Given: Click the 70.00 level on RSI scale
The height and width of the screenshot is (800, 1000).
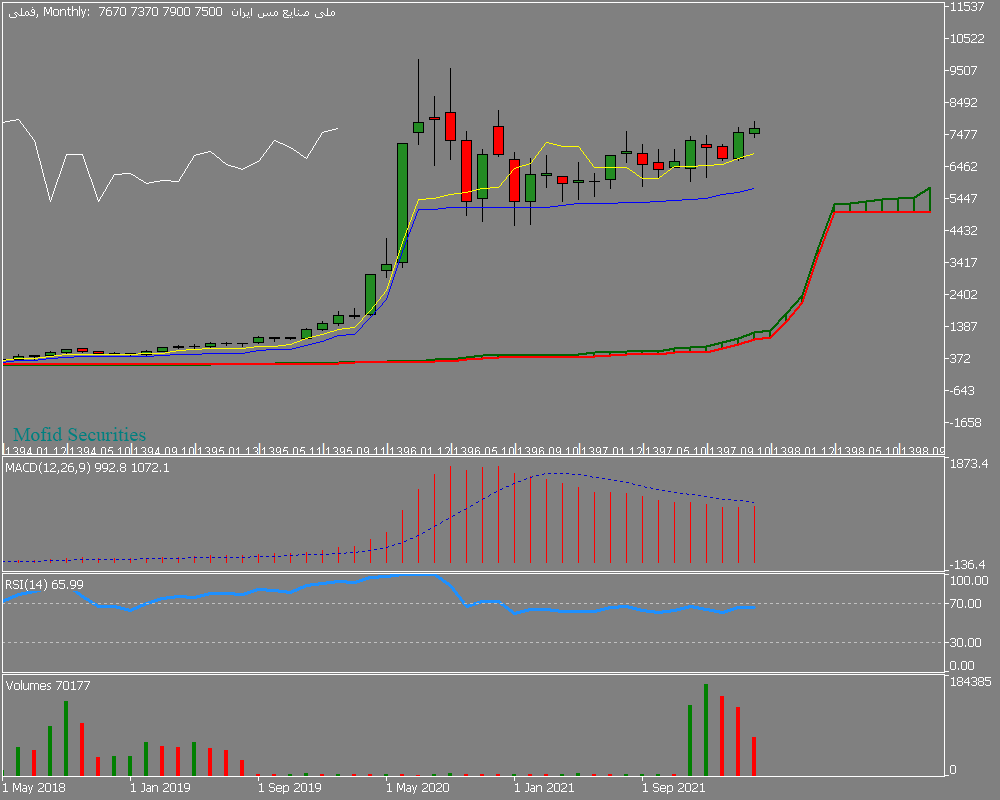Looking at the screenshot, I should click(966, 604).
